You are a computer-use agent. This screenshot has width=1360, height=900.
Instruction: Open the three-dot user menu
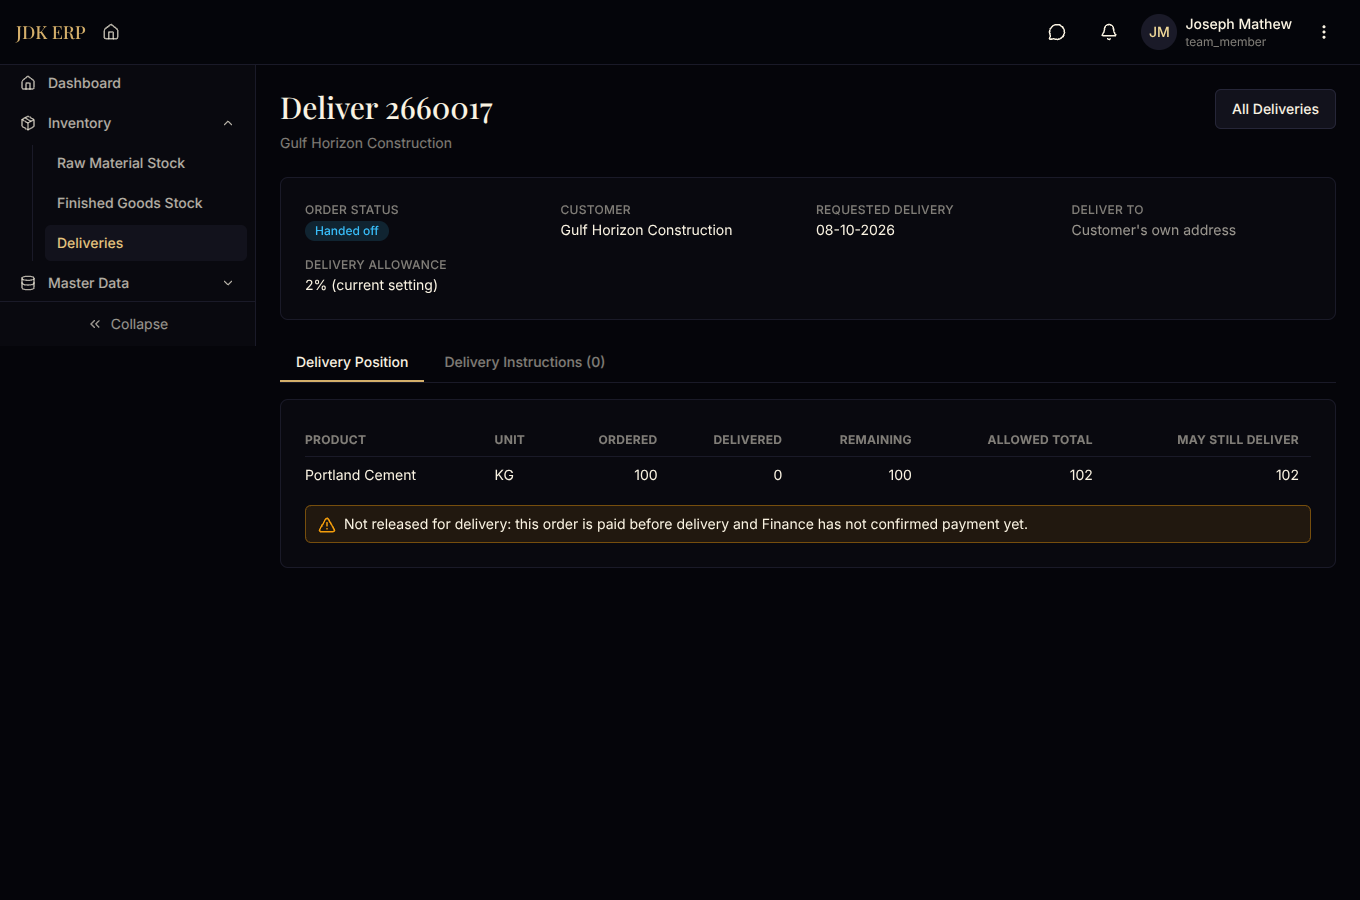tap(1324, 32)
